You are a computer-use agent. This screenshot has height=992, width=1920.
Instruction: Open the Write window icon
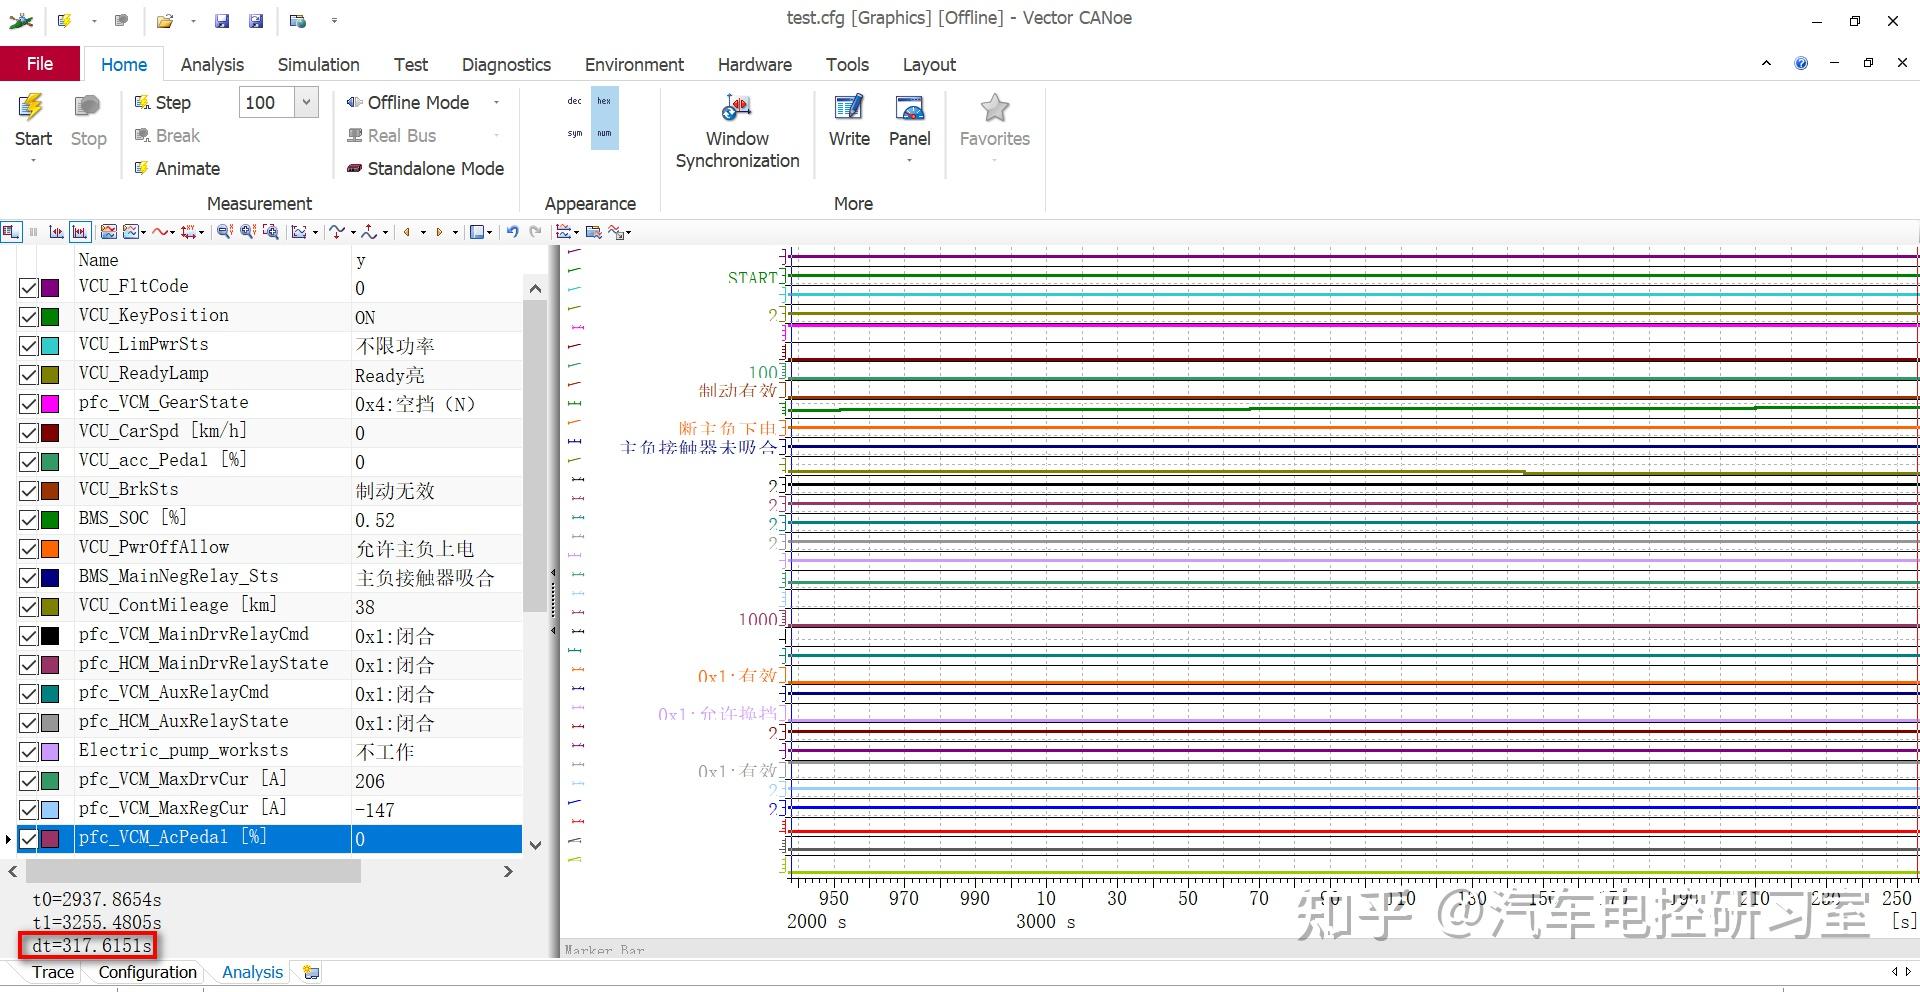(848, 108)
